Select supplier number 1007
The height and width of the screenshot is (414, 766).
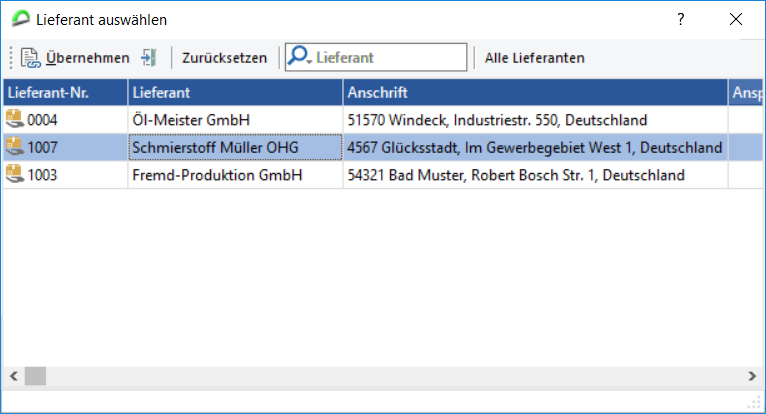click(42, 147)
